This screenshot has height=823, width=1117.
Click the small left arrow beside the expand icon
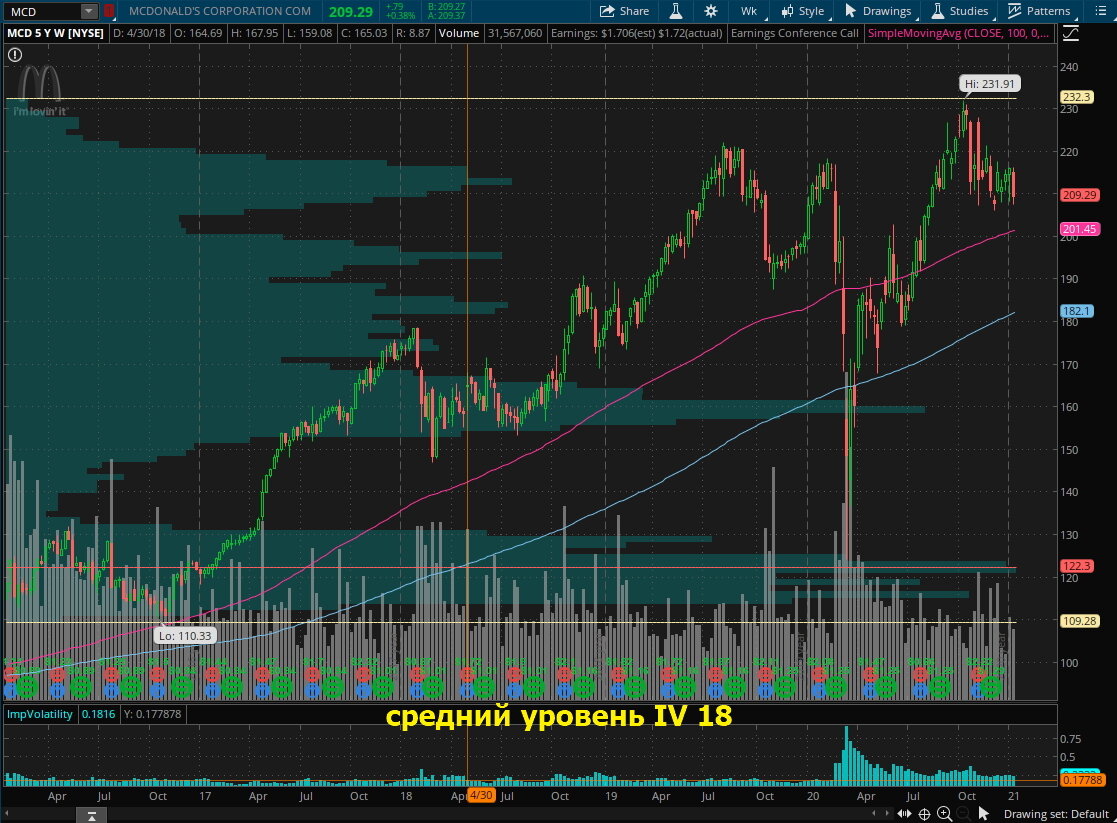[x=875, y=813]
